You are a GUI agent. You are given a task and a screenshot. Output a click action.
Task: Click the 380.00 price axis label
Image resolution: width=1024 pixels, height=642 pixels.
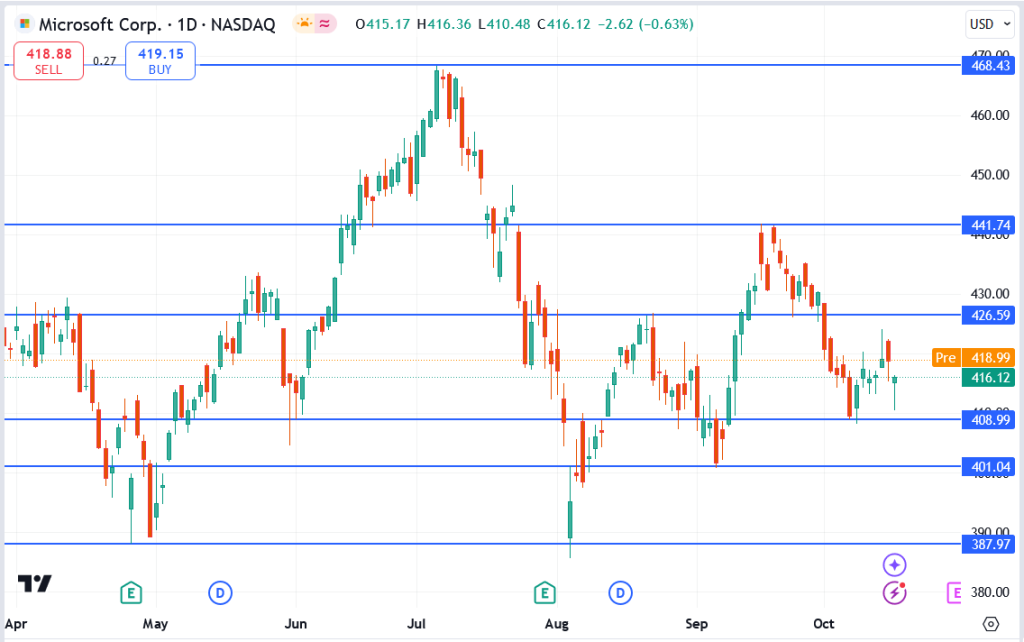click(990, 592)
